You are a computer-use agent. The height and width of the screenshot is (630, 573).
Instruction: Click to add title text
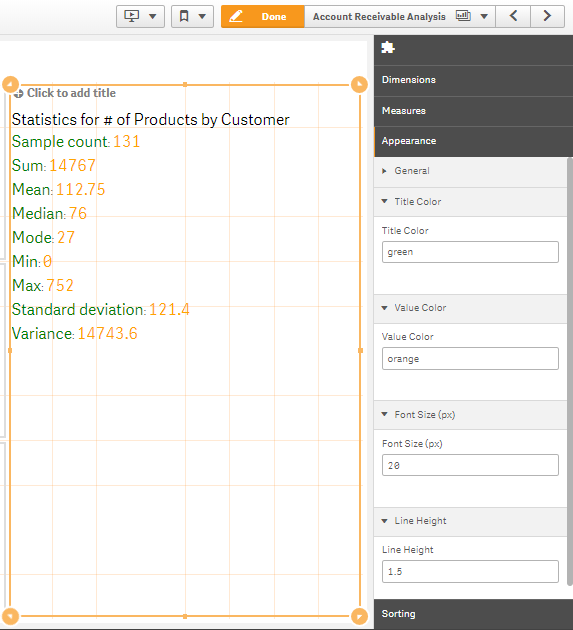pos(71,93)
